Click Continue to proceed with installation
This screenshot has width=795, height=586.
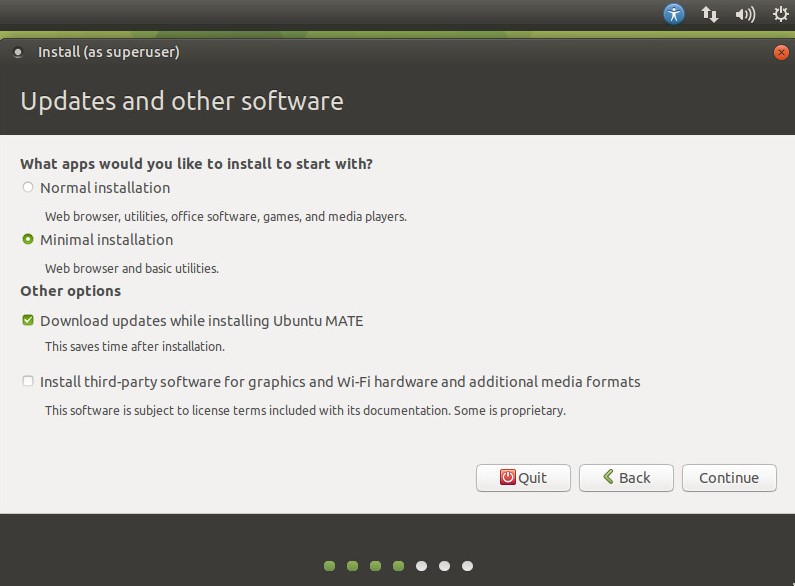(x=728, y=478)
